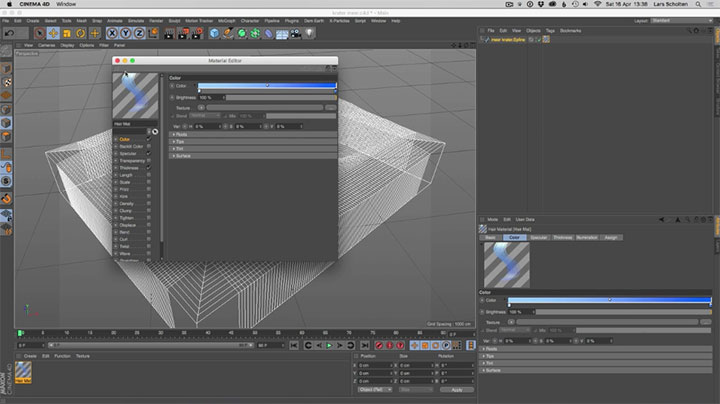Enable the Frizz channel checkbox

pos(149,189)
